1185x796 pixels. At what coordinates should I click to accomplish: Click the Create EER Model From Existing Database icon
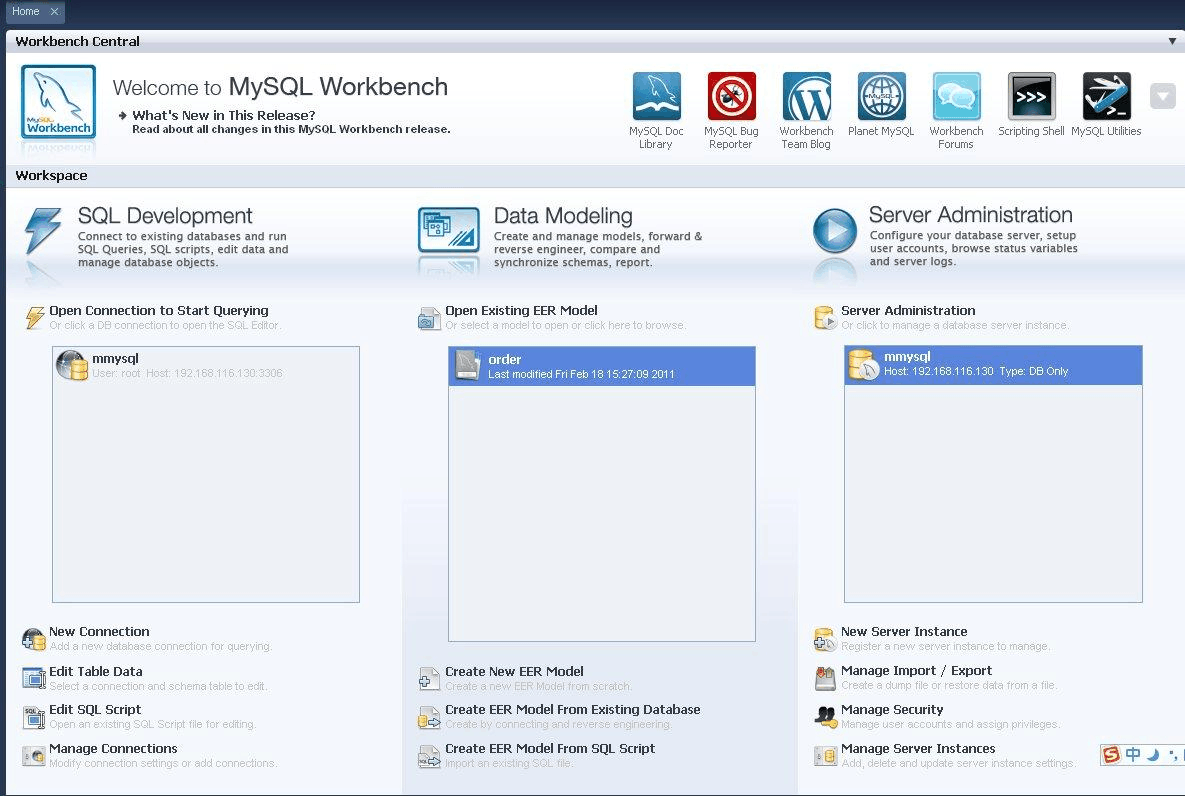click(429, 717)
